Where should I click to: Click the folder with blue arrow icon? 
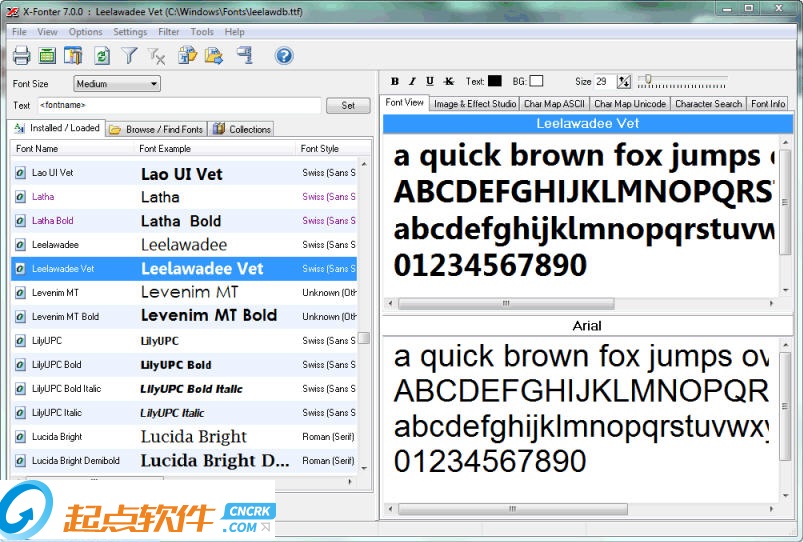tap(213, 55)
